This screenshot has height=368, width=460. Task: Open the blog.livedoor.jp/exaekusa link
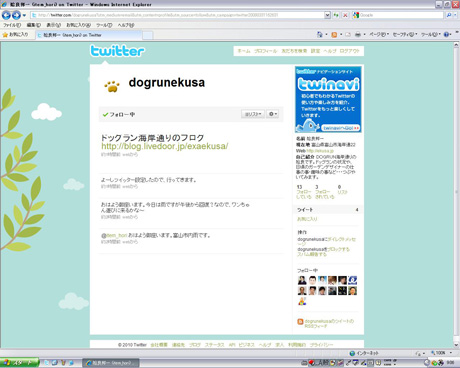pyautogui.click(x=165, y=146)
